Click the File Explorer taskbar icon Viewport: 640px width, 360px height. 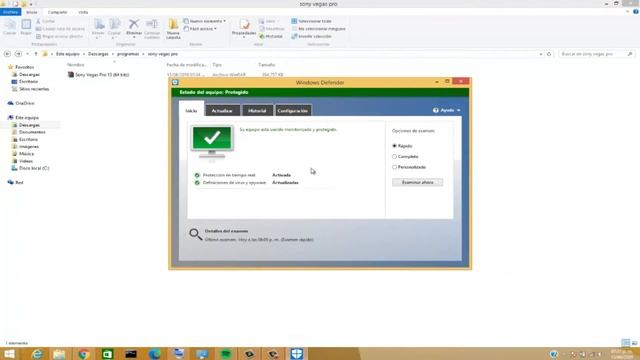pyautogui.click(x=59, y=354)
